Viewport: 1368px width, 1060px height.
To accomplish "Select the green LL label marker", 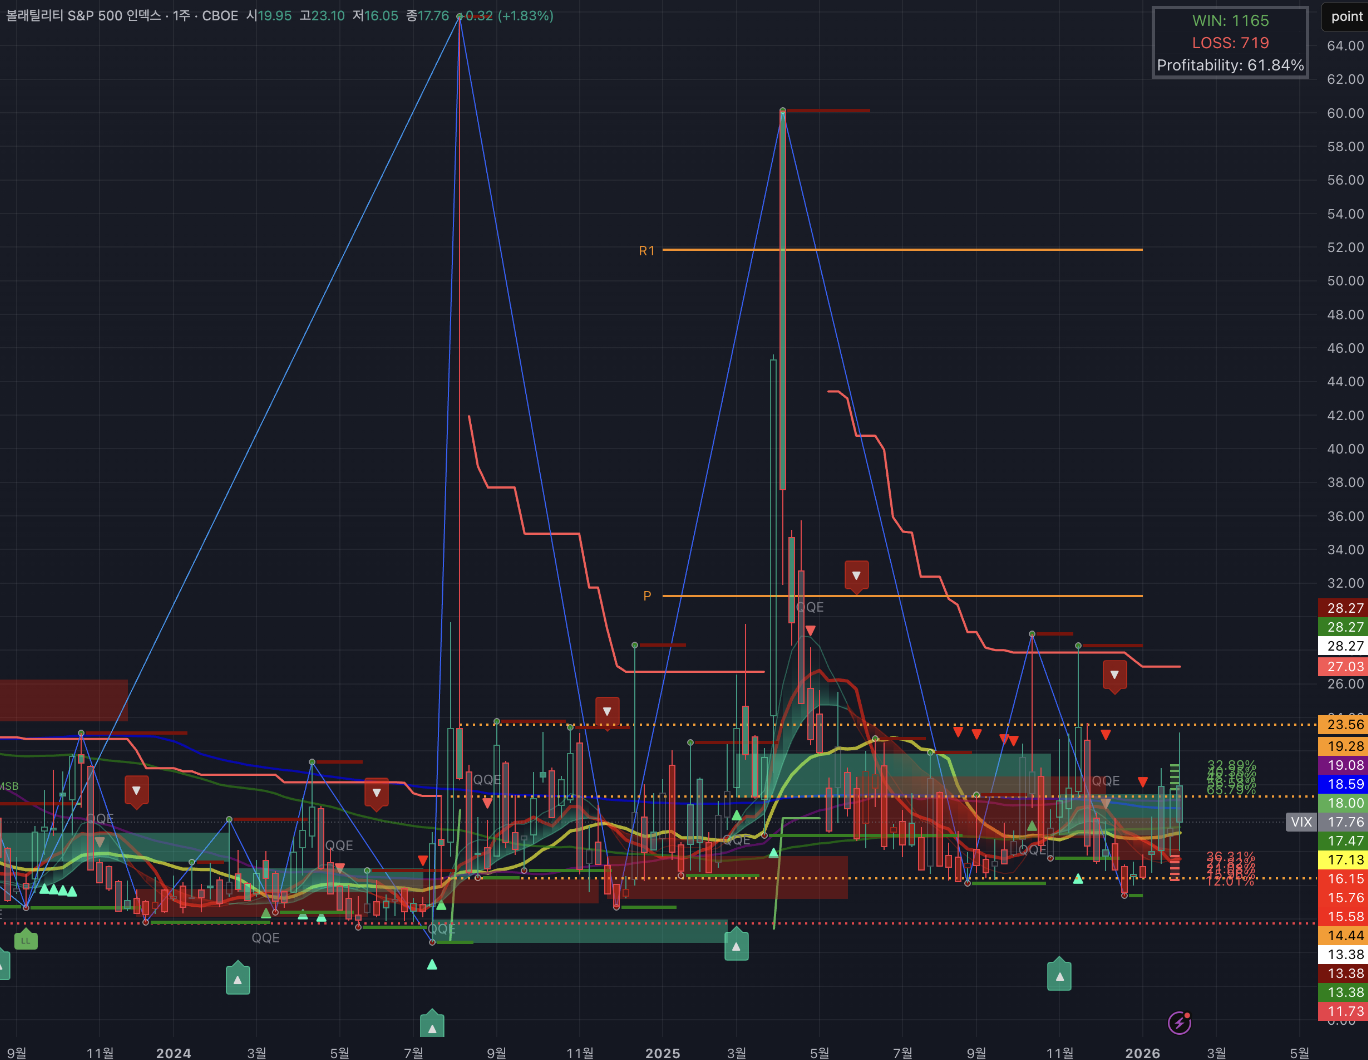I will coord(26,941).
